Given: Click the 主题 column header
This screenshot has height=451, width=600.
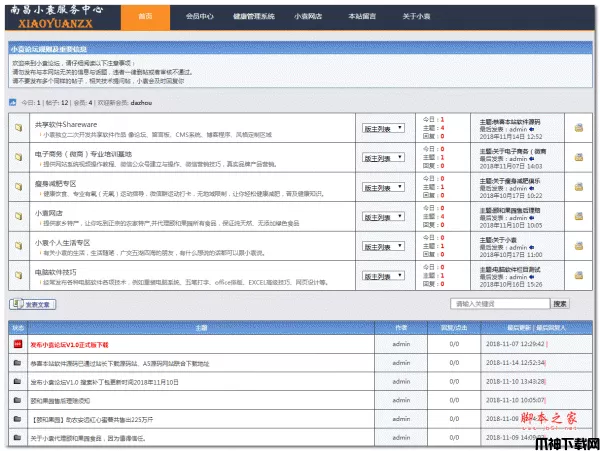Looking at the screenshot, I should (201, 328).
